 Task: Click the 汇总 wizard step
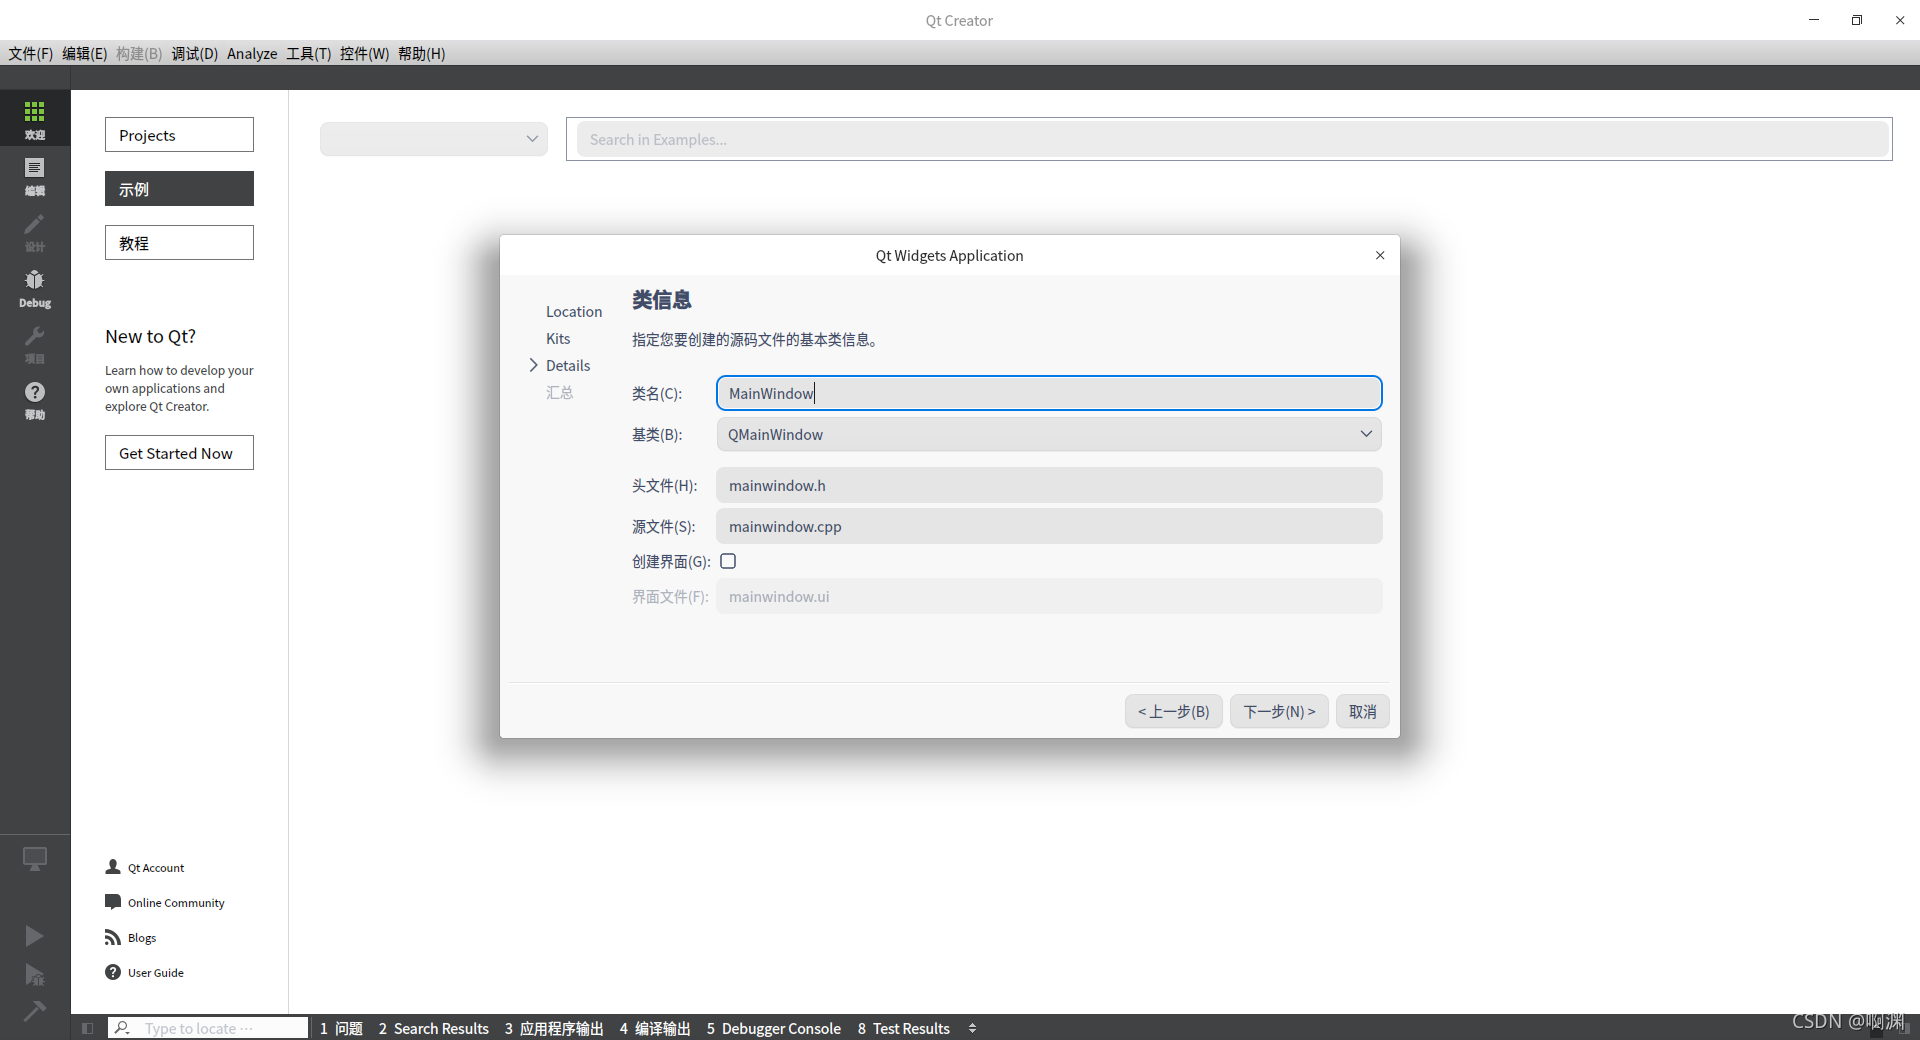560,392
